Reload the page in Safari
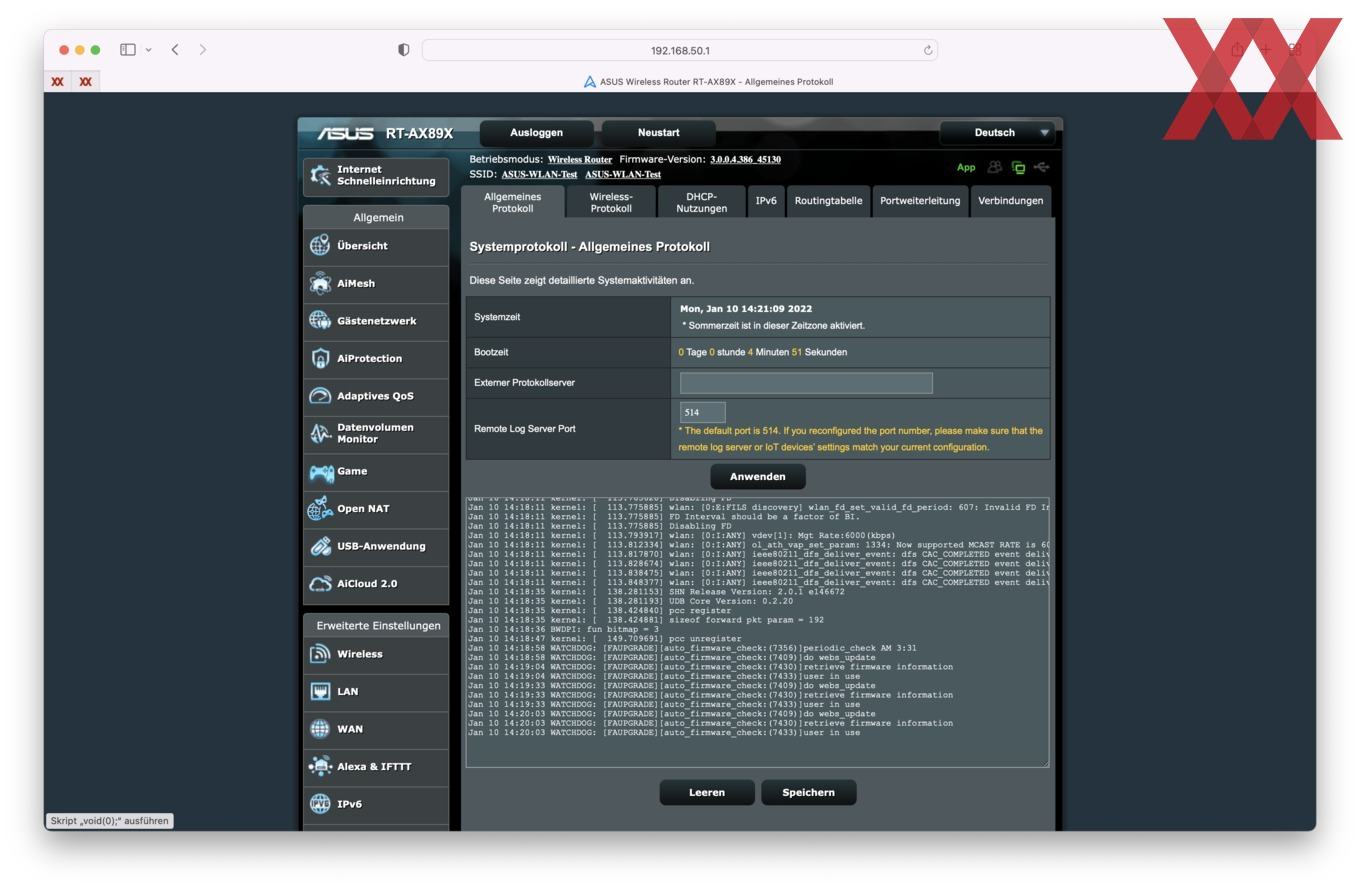Viewport: 1360px width, 889px height. 928,50
